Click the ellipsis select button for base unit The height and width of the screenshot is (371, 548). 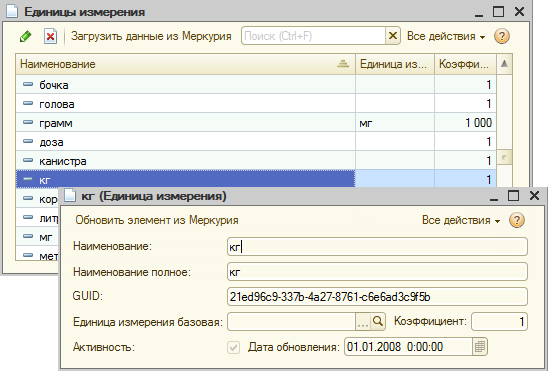[x=363, y=321]
